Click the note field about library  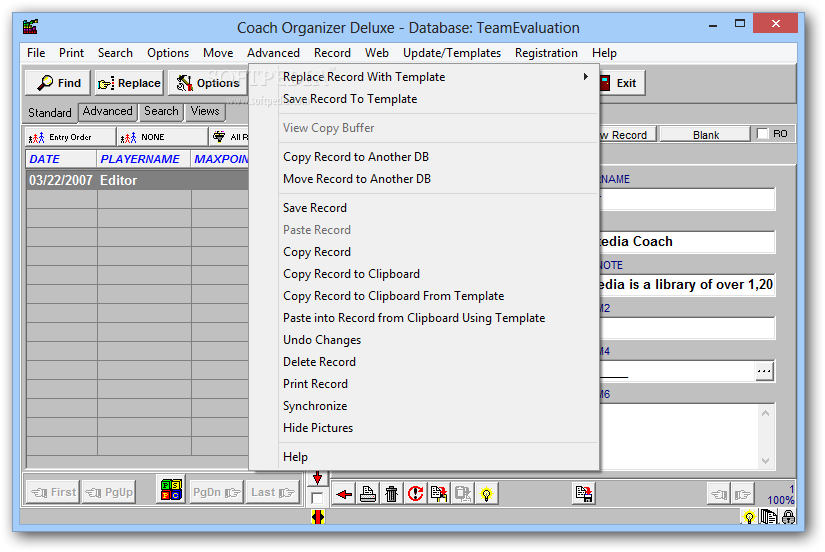[687, 285]
